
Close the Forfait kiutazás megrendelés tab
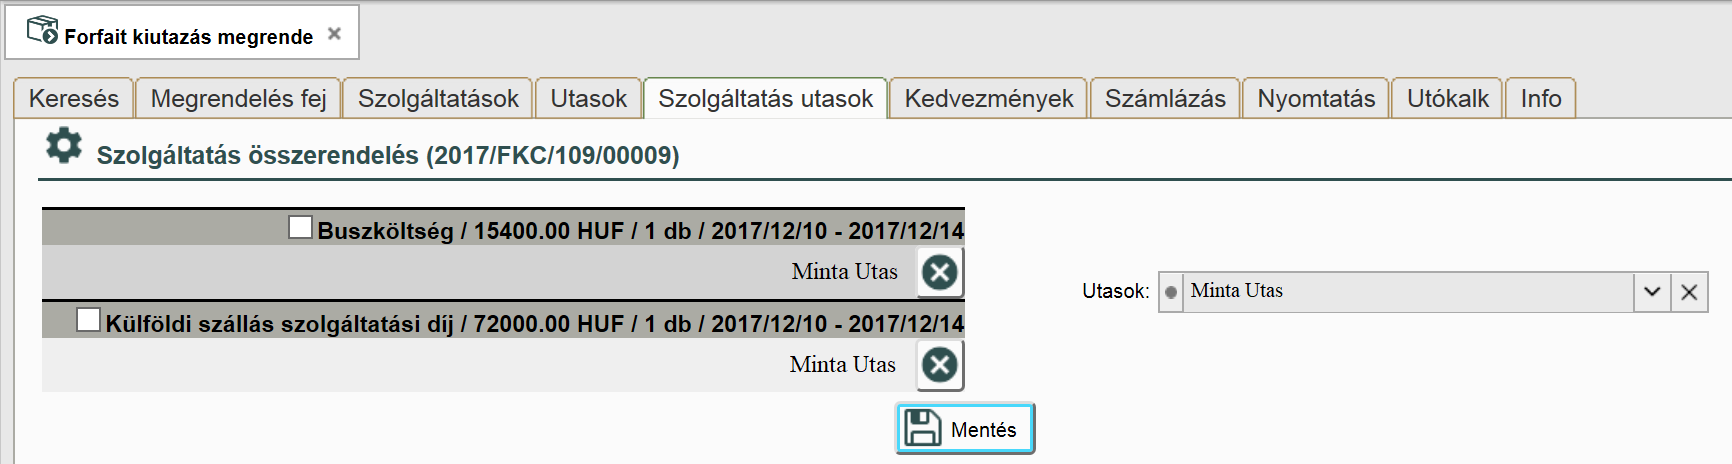[335, 34]
